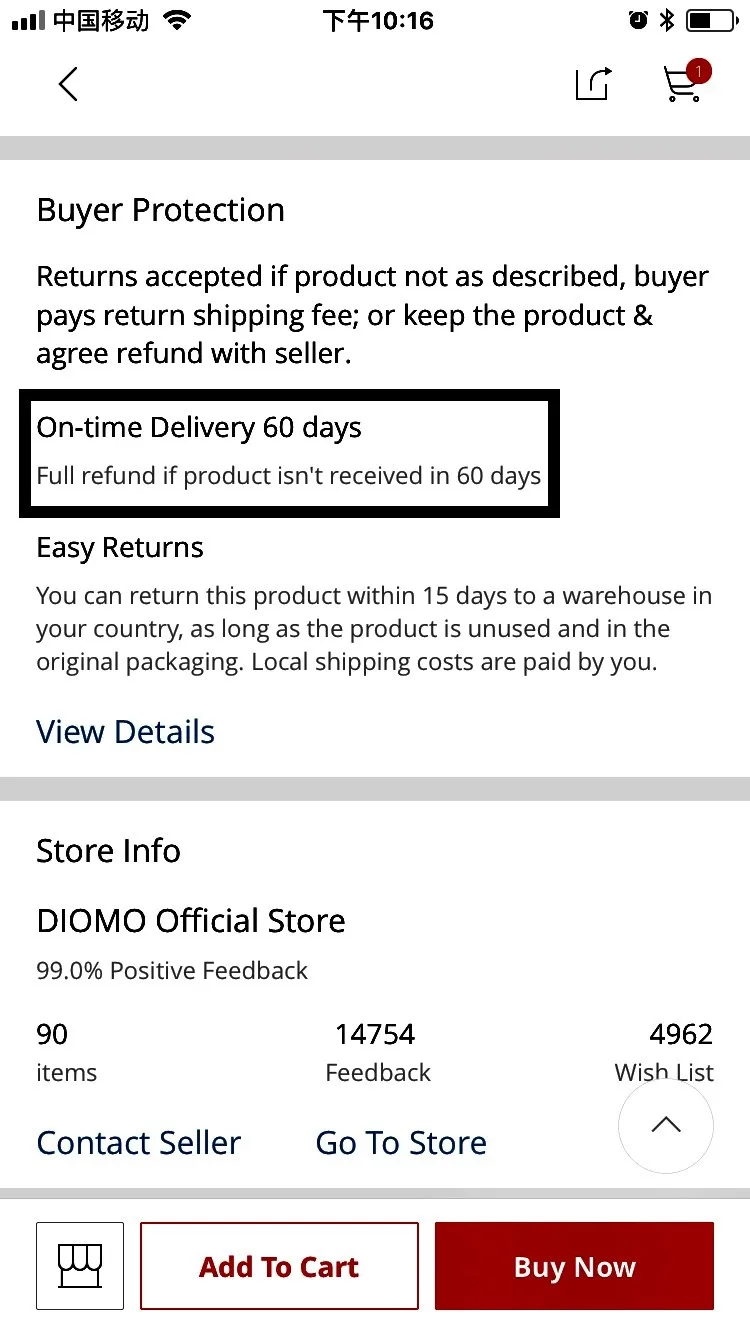Screen dimensions: 750x1334
Task: Tap the back arrow icon
Action: point(68,84)
